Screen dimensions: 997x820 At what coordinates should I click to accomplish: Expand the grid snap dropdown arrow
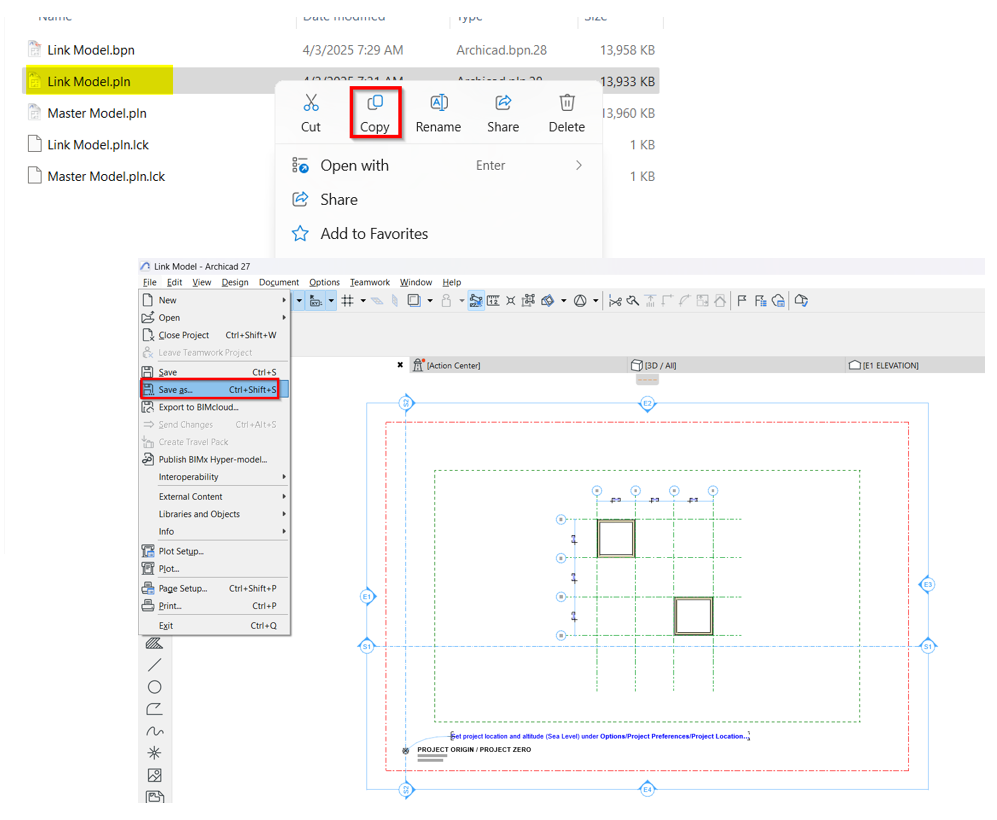362,301
